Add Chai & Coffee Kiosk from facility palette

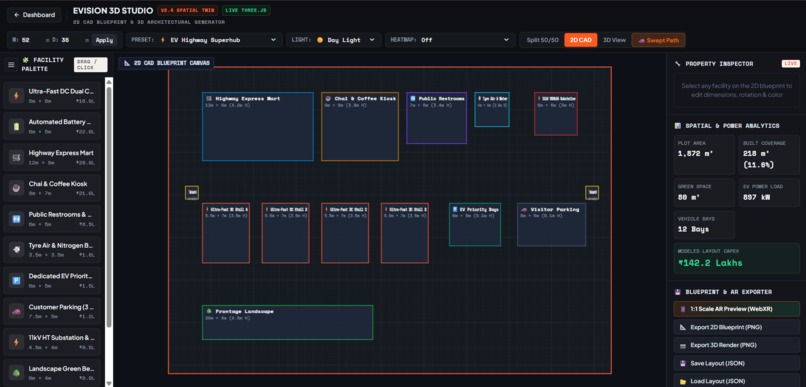(51, 188)
